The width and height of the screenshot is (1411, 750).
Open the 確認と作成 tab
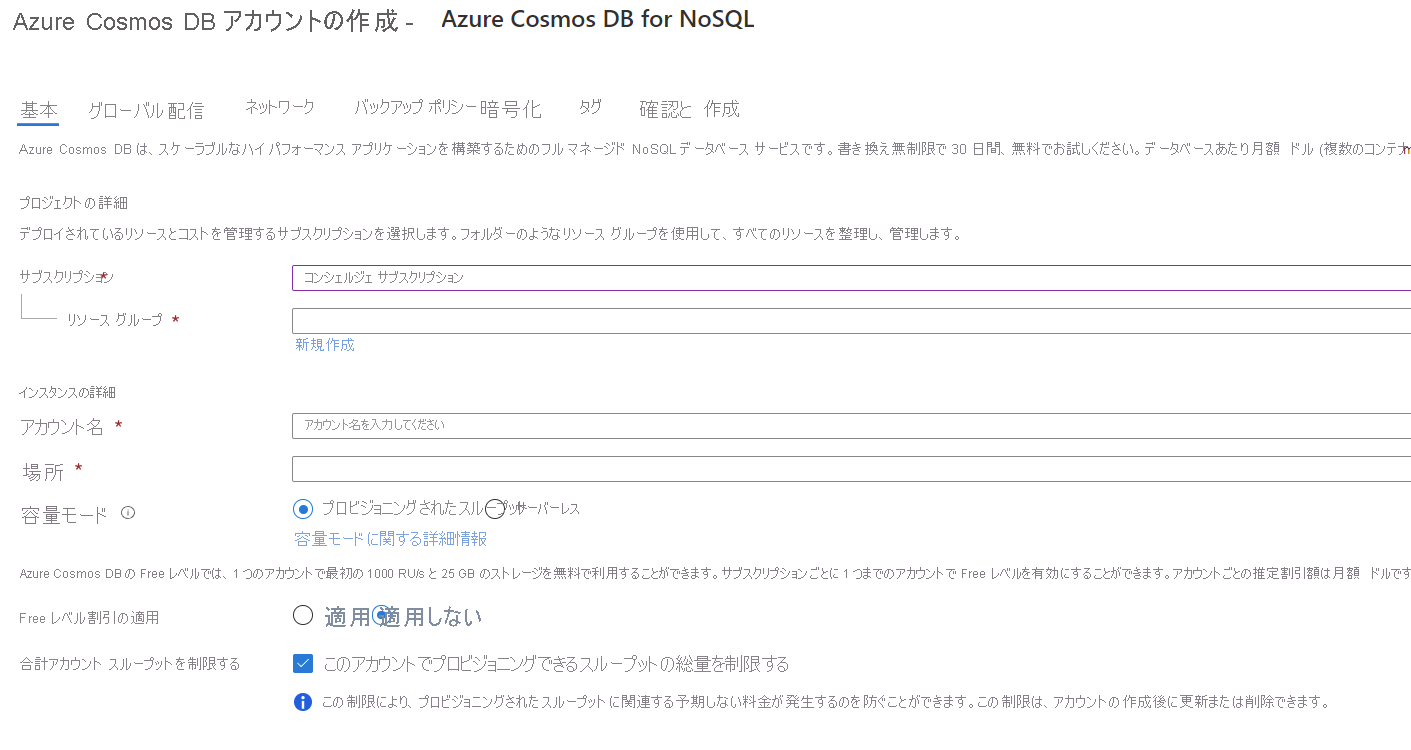690,109
